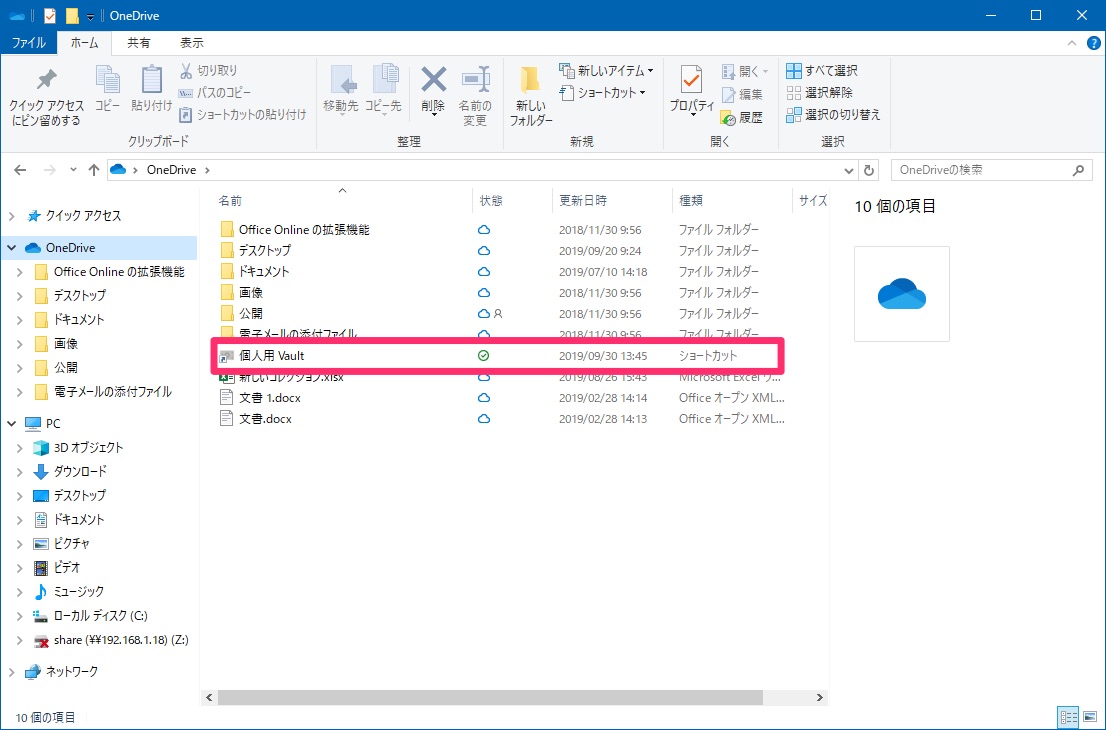Click the Back navigation arrow
Screen dimensions: 1106x730
[20, 170]
